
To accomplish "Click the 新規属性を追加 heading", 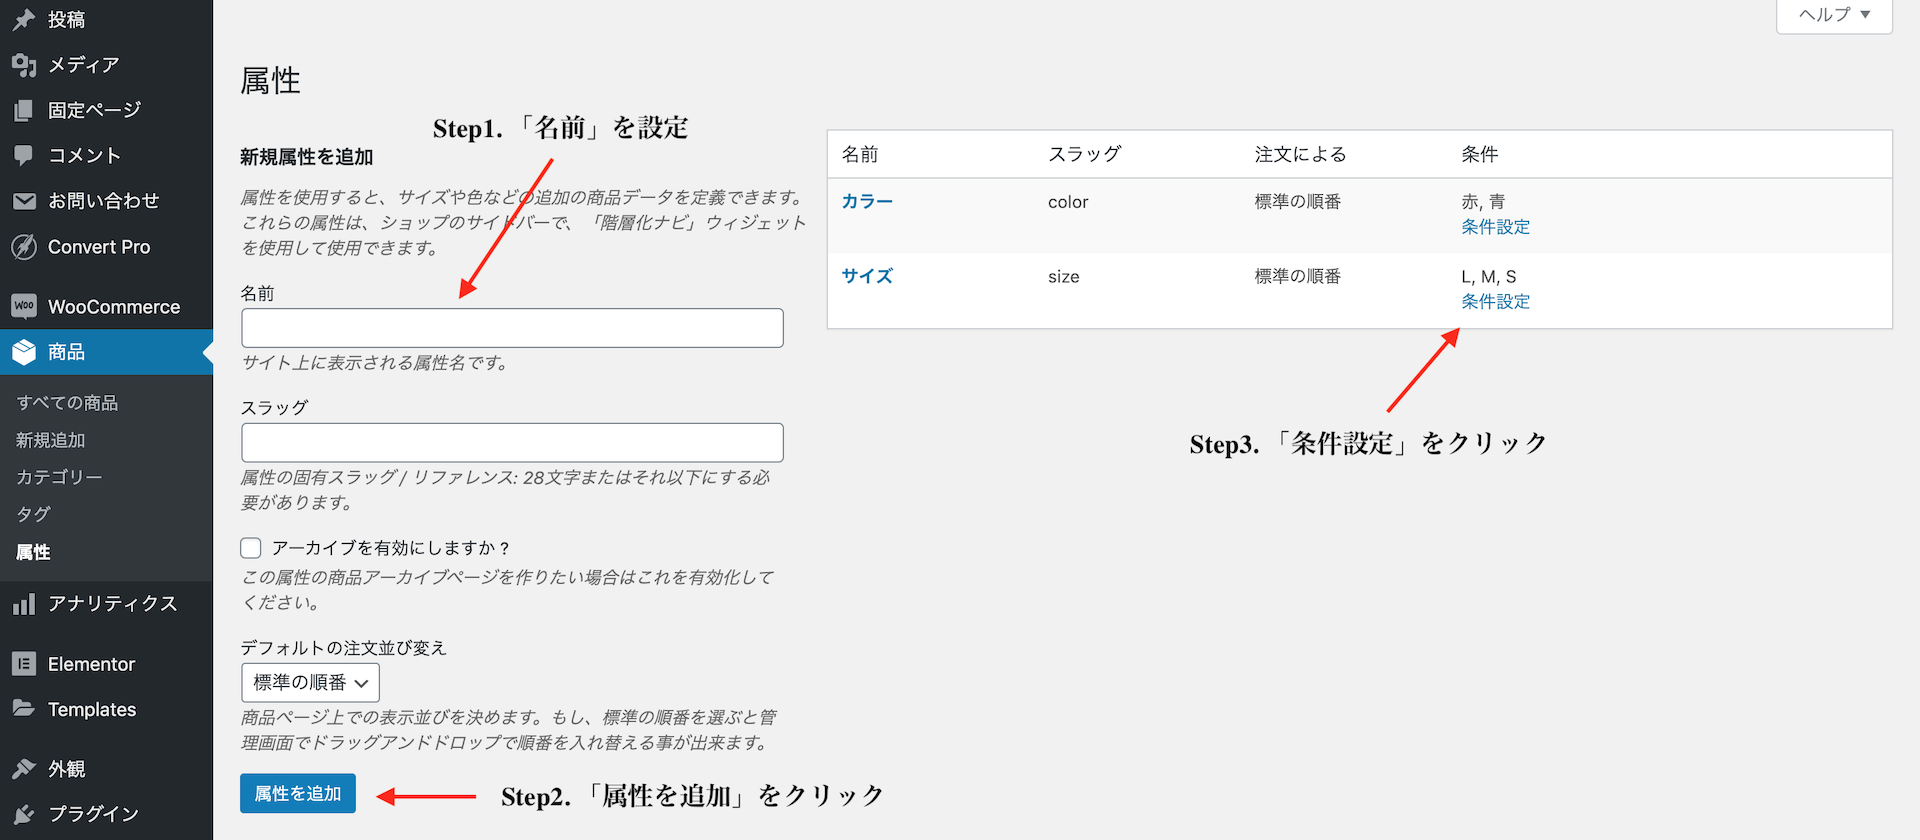I will [x=307, y=157].
